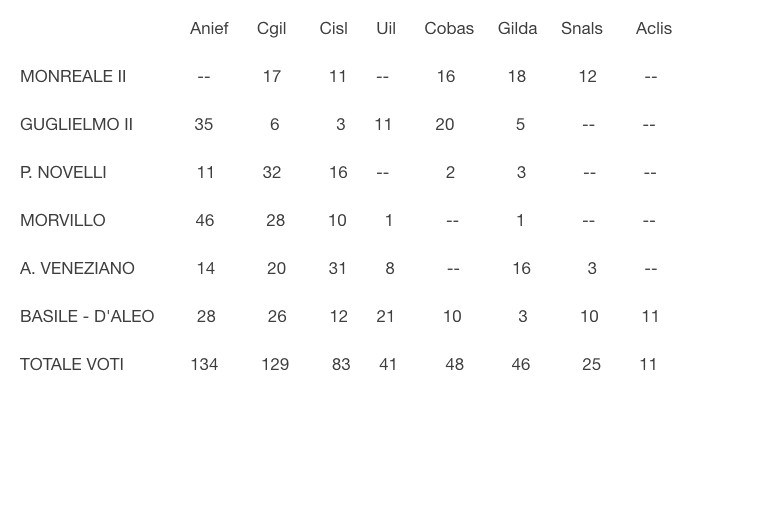Click the Cgil column header
The width and height of the screenshot is (758, 532).
click(x=271, y=29)
